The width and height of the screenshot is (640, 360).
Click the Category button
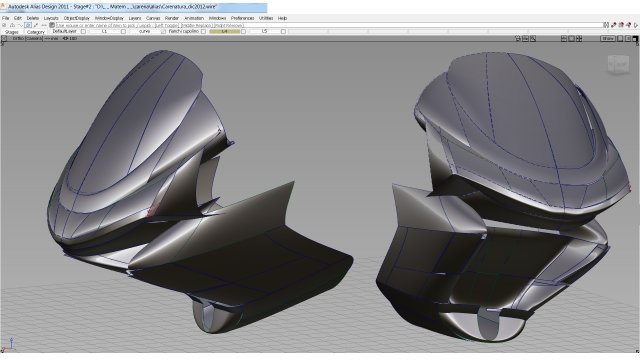tap(36, 32)
